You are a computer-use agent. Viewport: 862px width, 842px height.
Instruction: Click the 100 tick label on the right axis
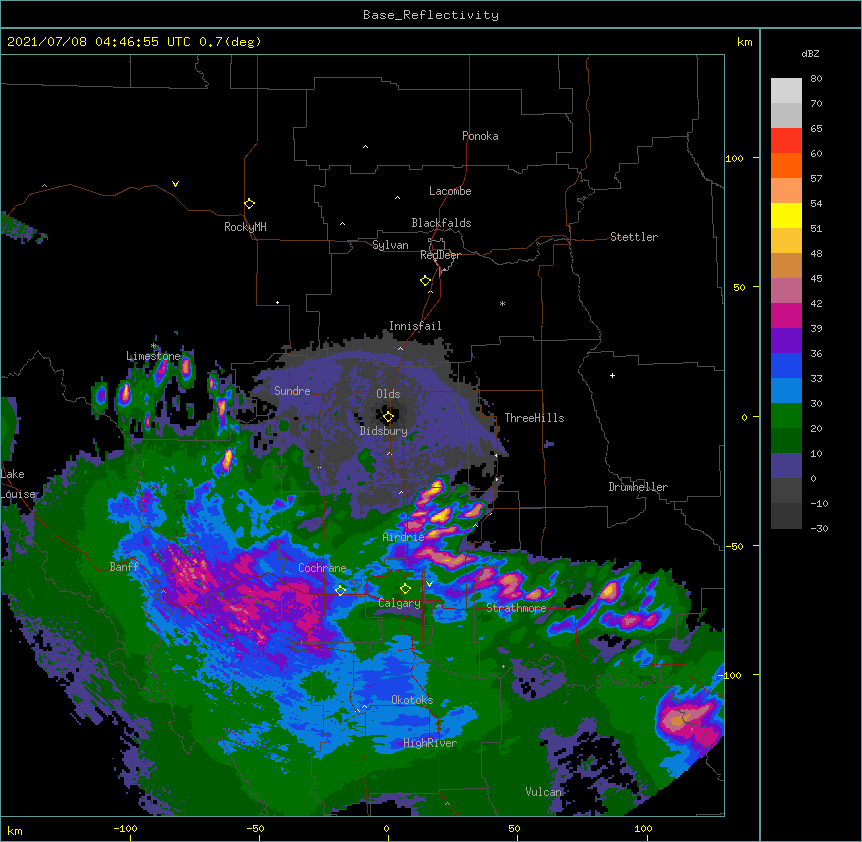pyautogui.click(x=734, y=158)
